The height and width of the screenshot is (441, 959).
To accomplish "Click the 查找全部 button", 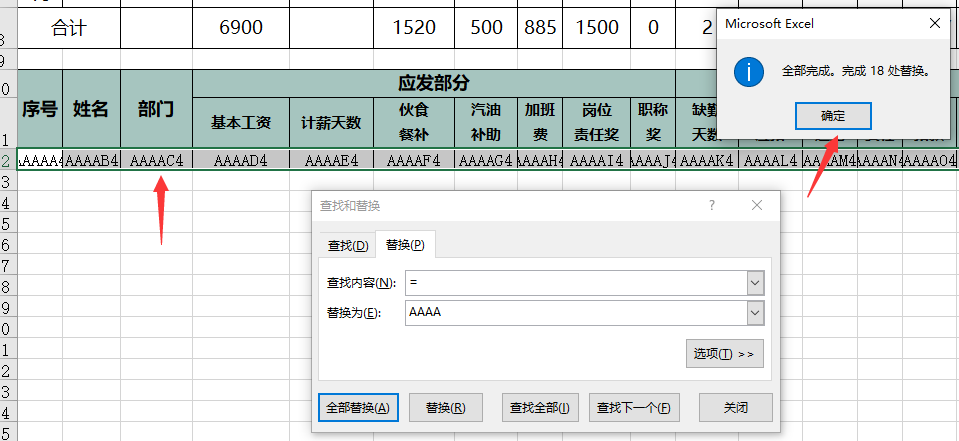I will (540, 407).
